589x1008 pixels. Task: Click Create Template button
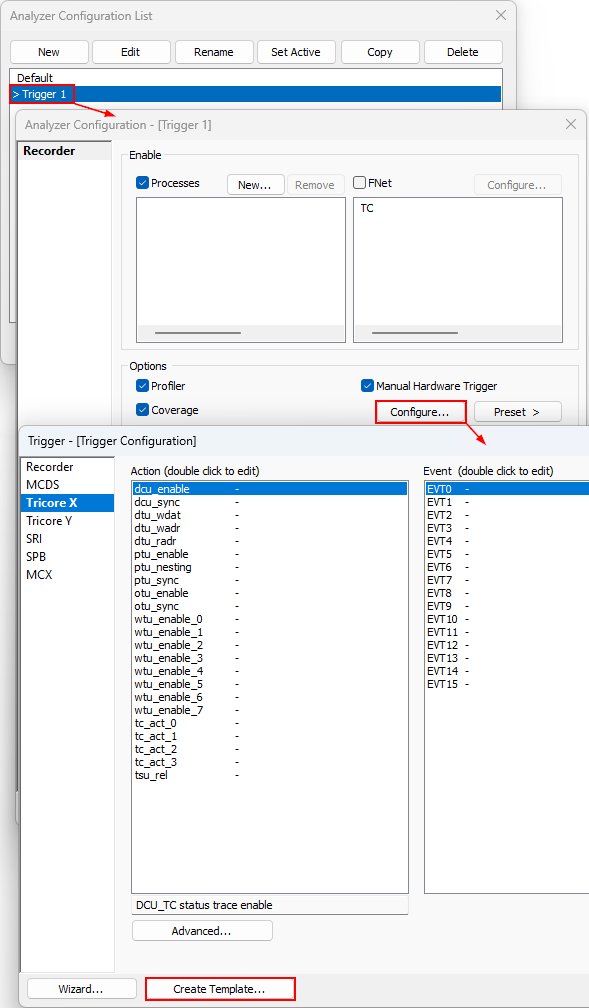point(220,989)
